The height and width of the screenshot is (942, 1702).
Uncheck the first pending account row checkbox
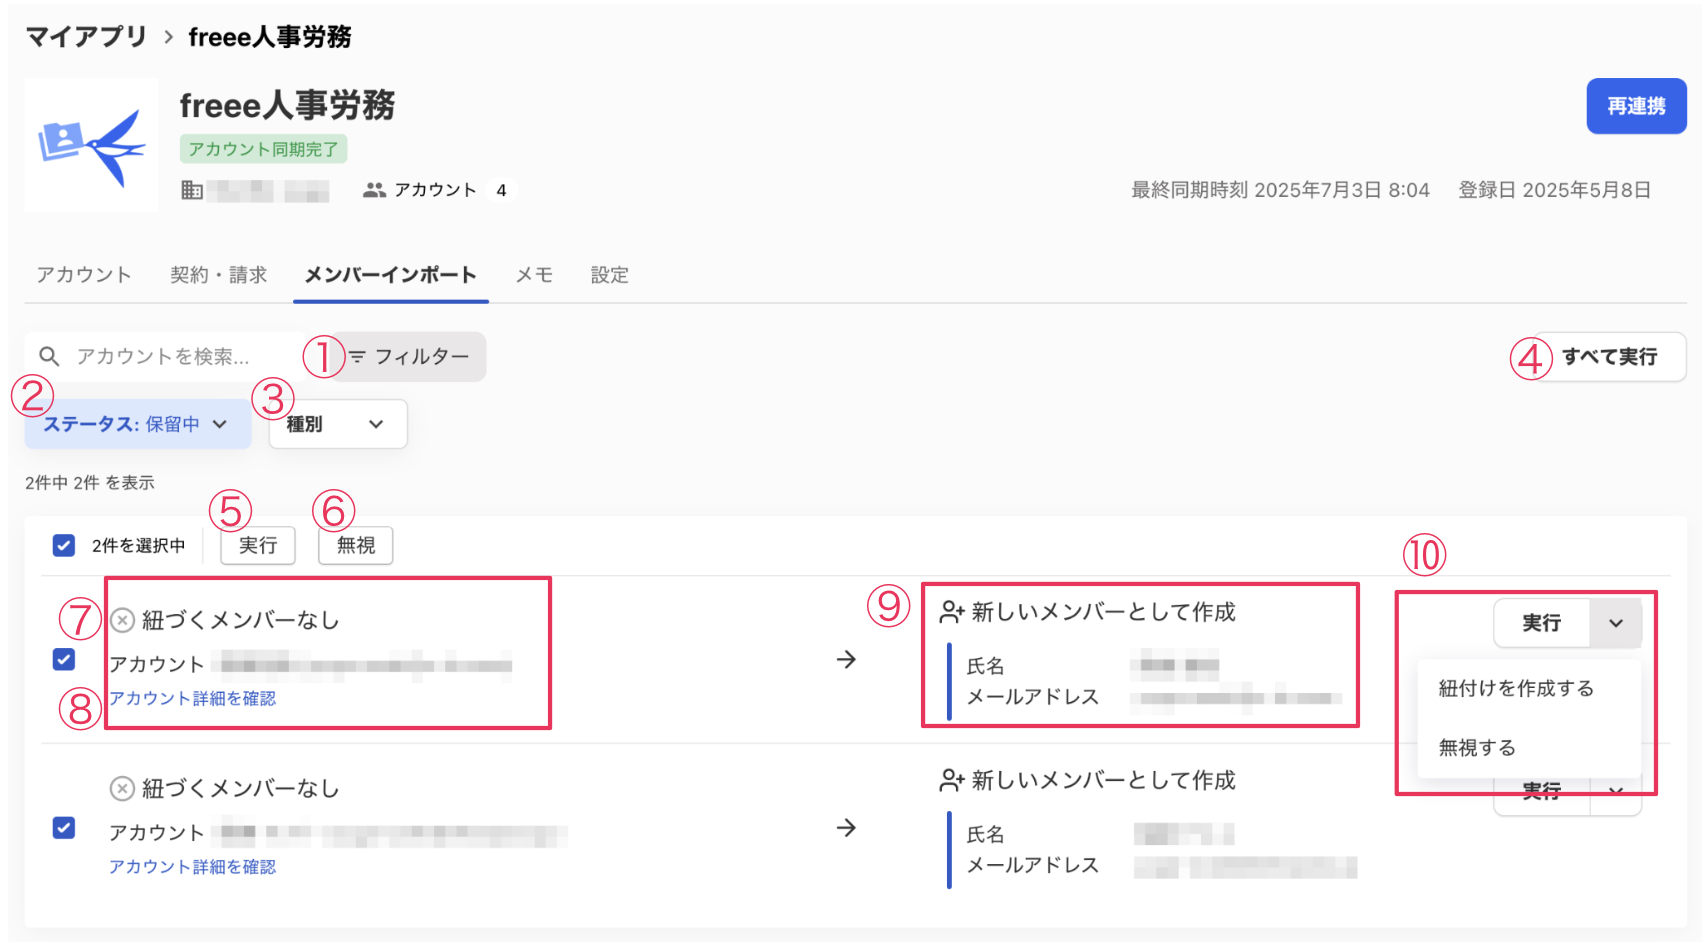[64, 659]
